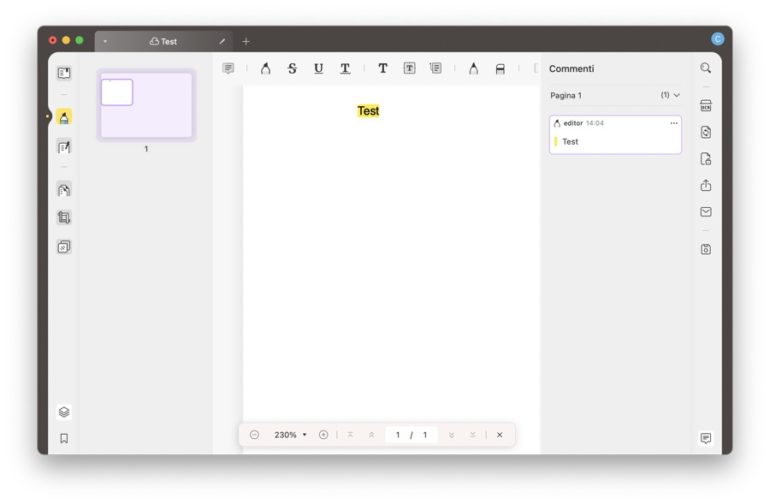Select the Text Box tool
770x504 pixels.
click(409, 68)
